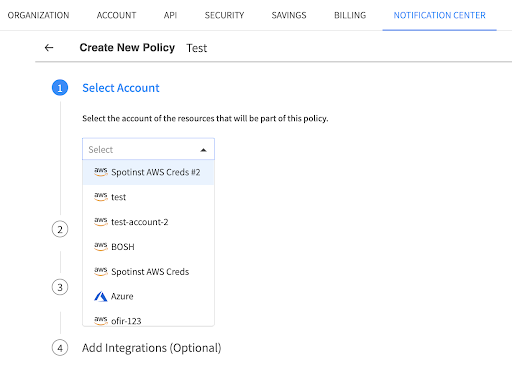The width and height of the screenshot is (512, 376).
Task: Jump to step 3 circle
Action: [x=60, y=287]
